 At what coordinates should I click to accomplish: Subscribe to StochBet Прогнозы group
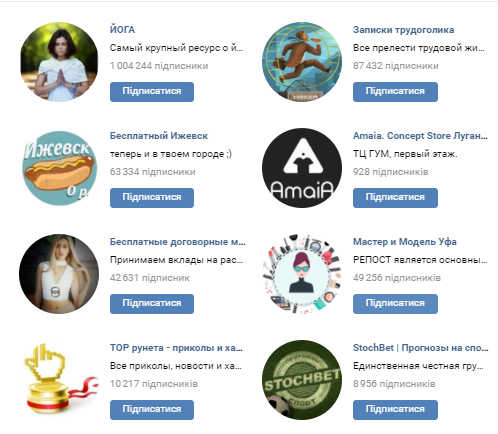[x=395, y=410]
